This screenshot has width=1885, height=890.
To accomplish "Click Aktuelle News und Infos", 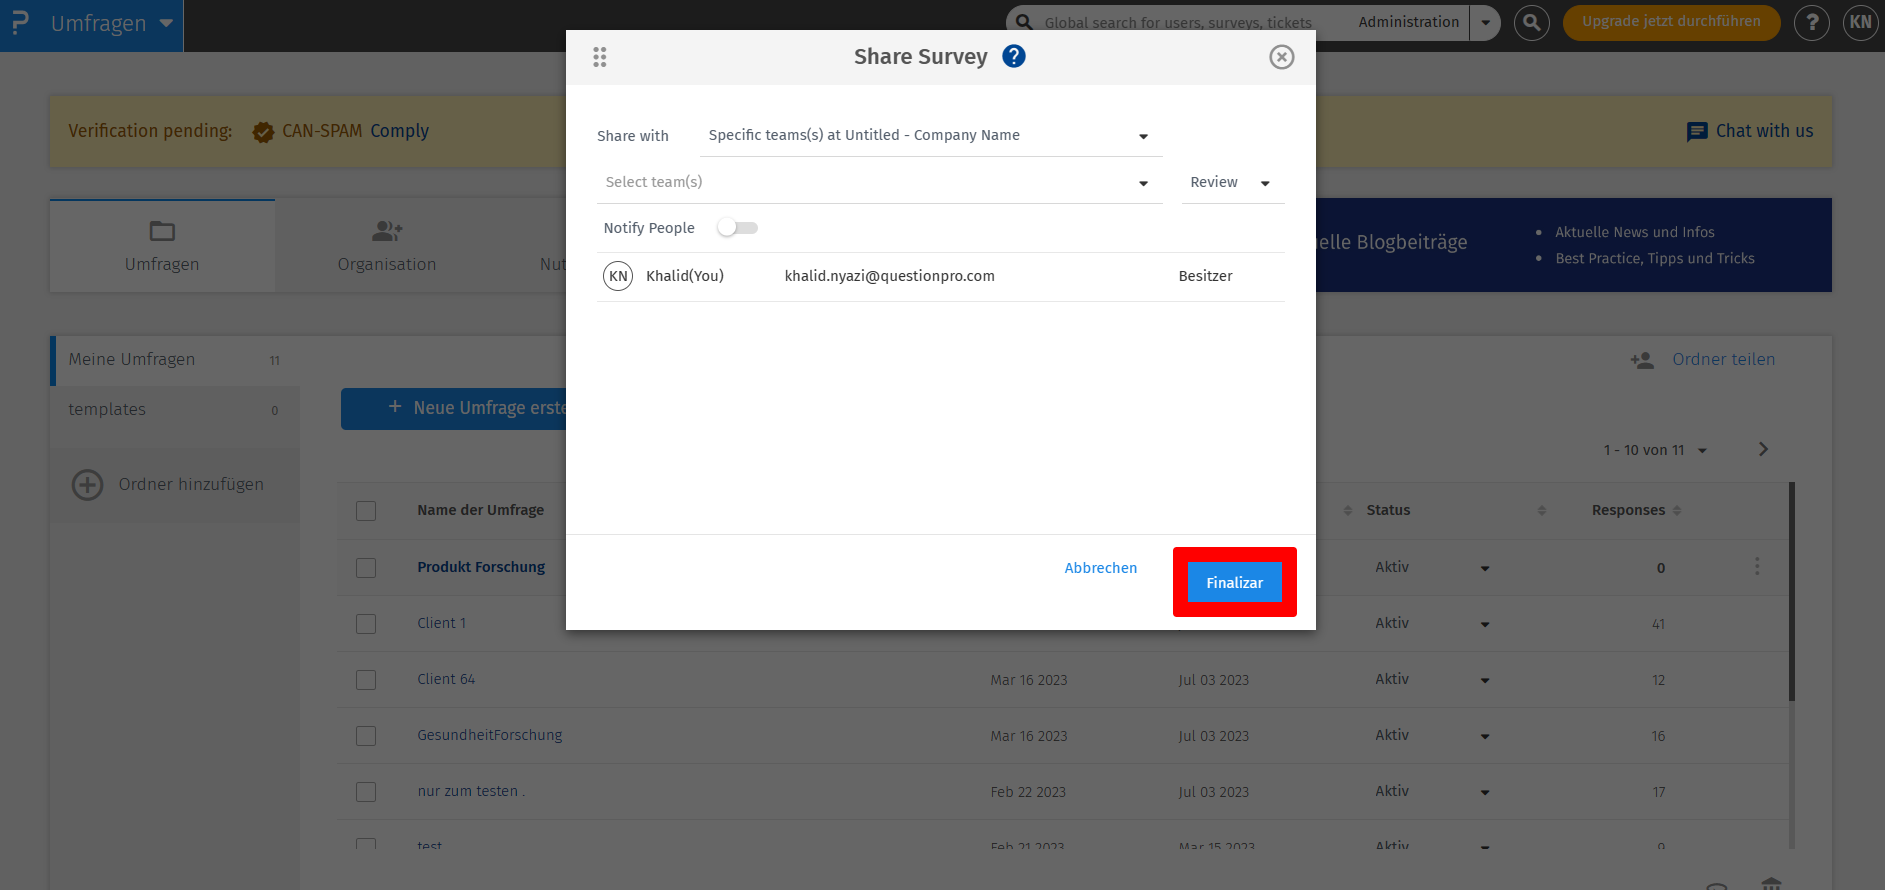I will pos(1634,232).
